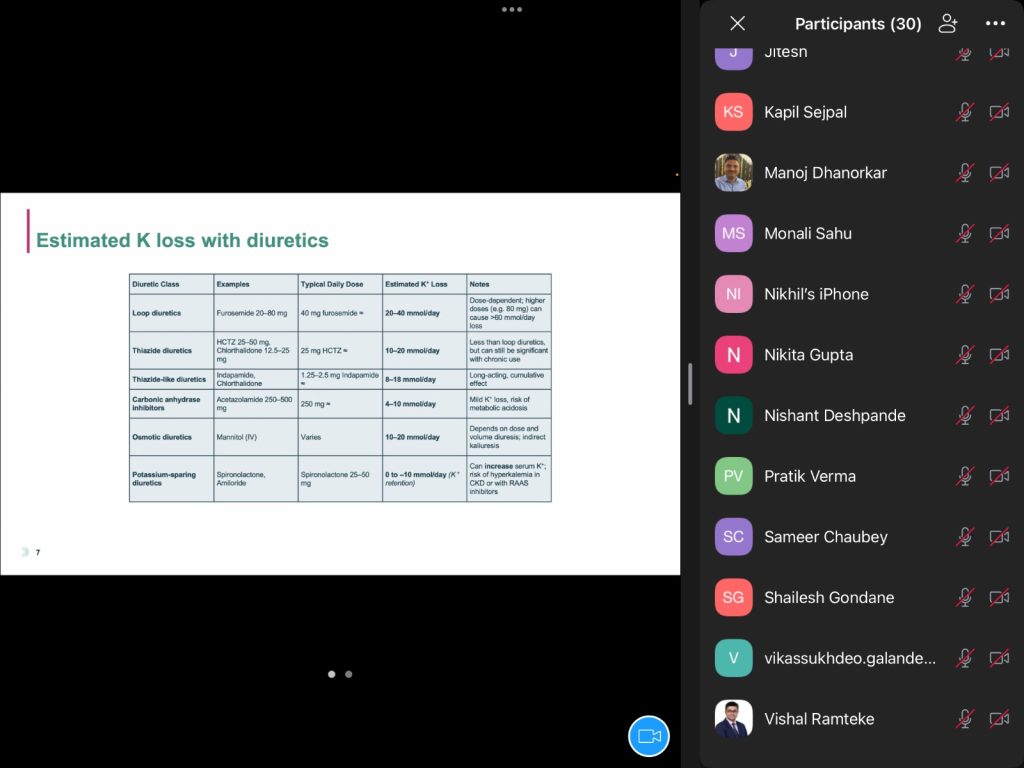The width and height of the screenshot is (1024, 768).
Task: Grab the panel divider handle
Action: [690, 384]
